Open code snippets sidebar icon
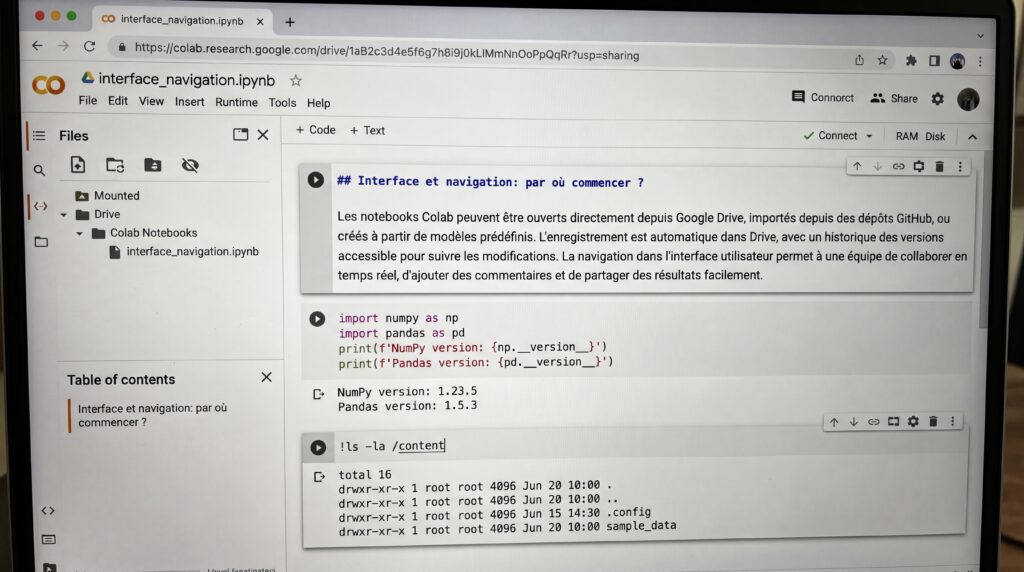 [48, 511]
